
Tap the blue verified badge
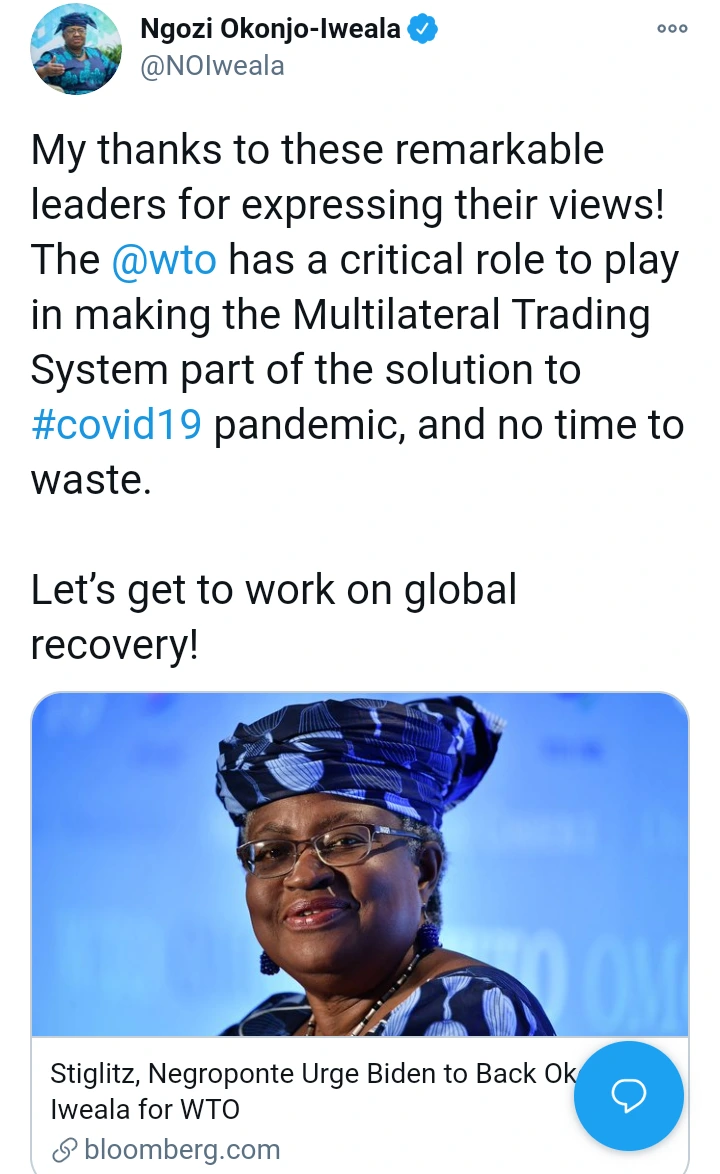pyautogui.click(x=422, y=29)
